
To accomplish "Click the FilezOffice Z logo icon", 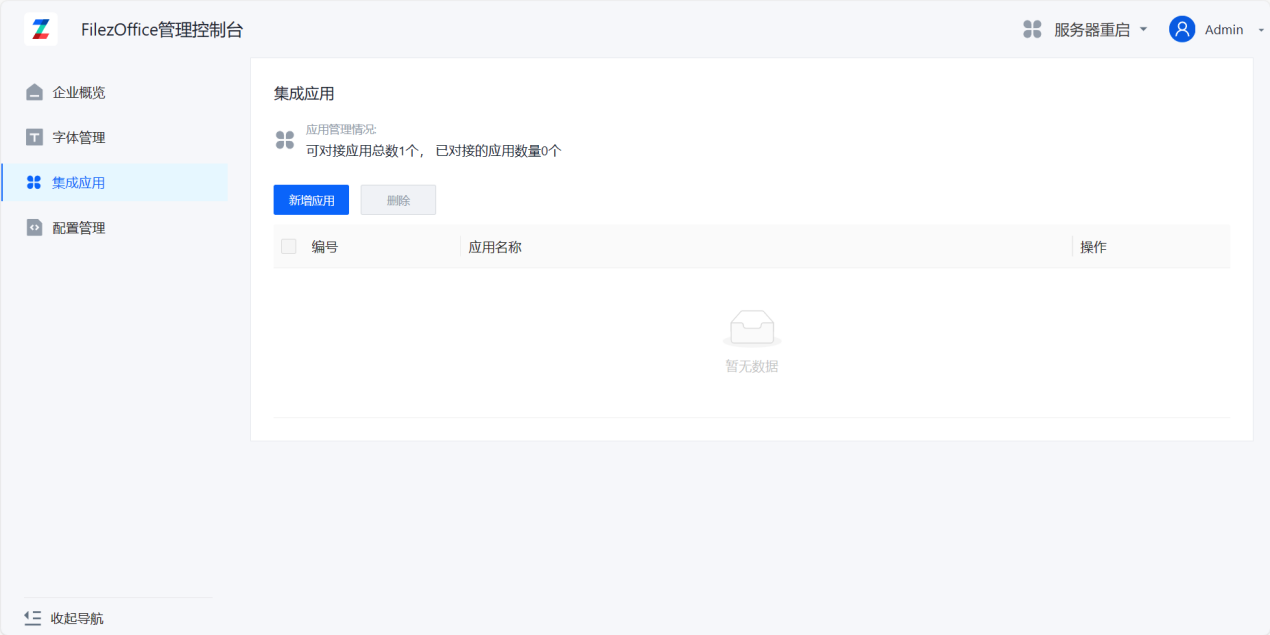I will (40, 28).
